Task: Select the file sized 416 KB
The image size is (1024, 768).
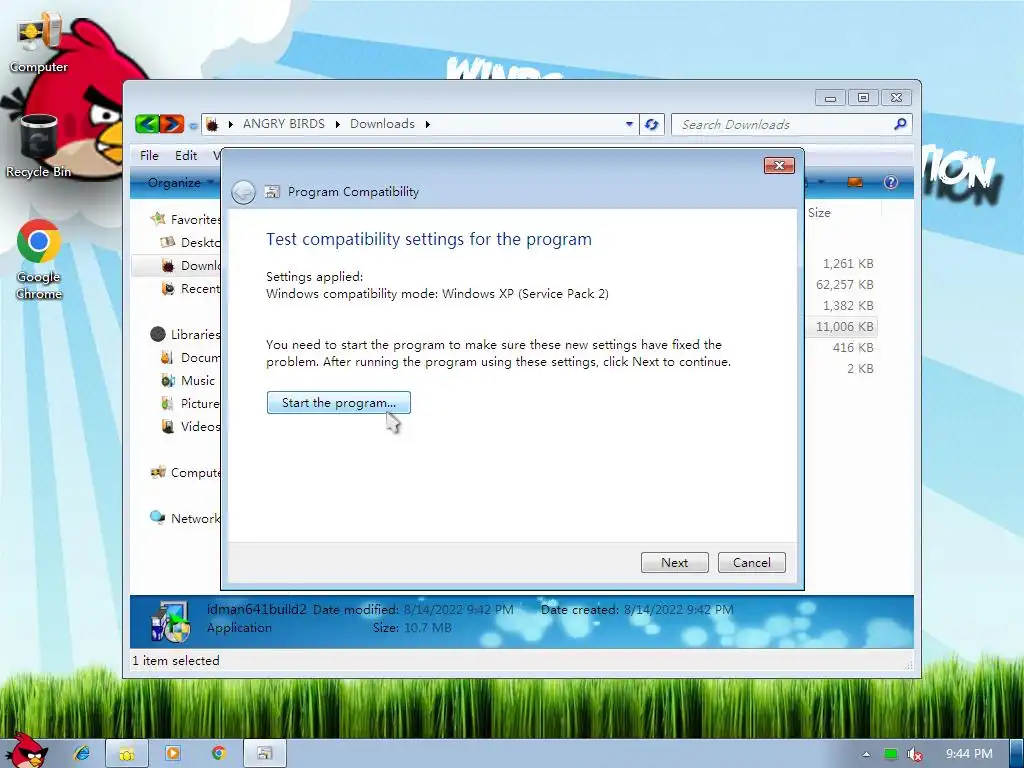Action: [853, 347]
